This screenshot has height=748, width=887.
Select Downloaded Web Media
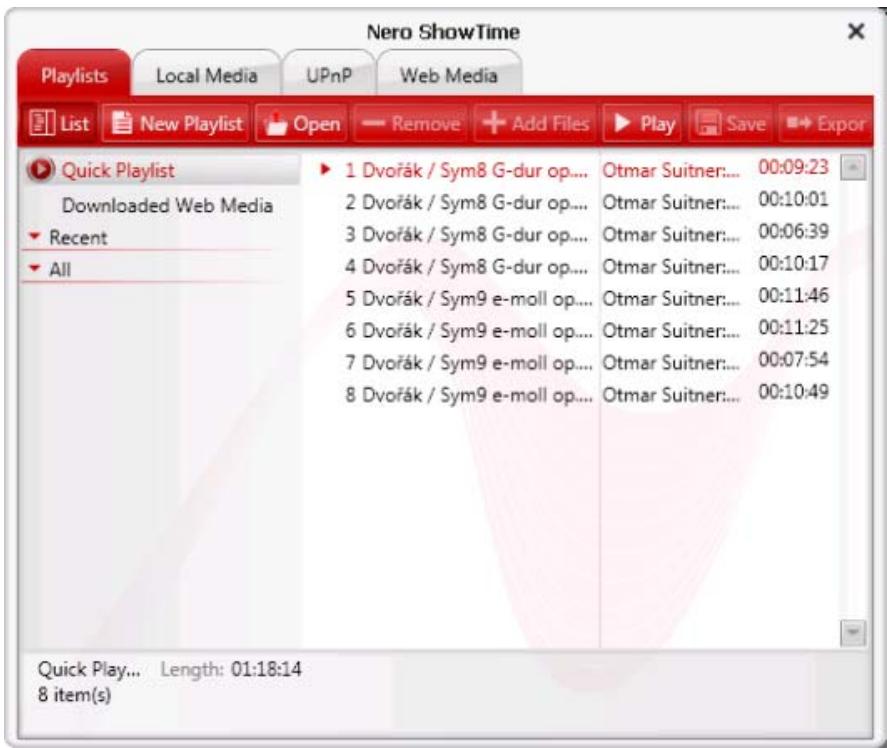(167, 205)
